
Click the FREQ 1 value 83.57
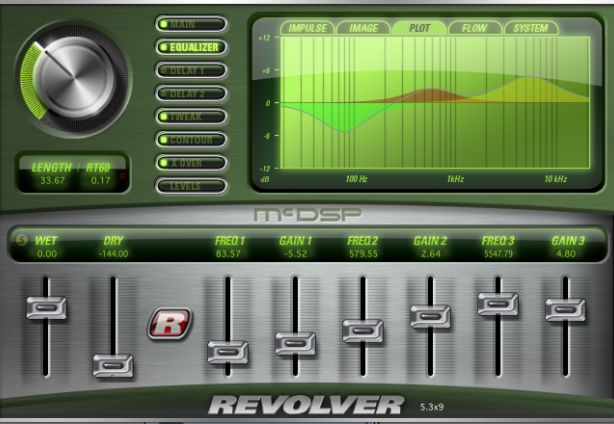click(228, 254)
